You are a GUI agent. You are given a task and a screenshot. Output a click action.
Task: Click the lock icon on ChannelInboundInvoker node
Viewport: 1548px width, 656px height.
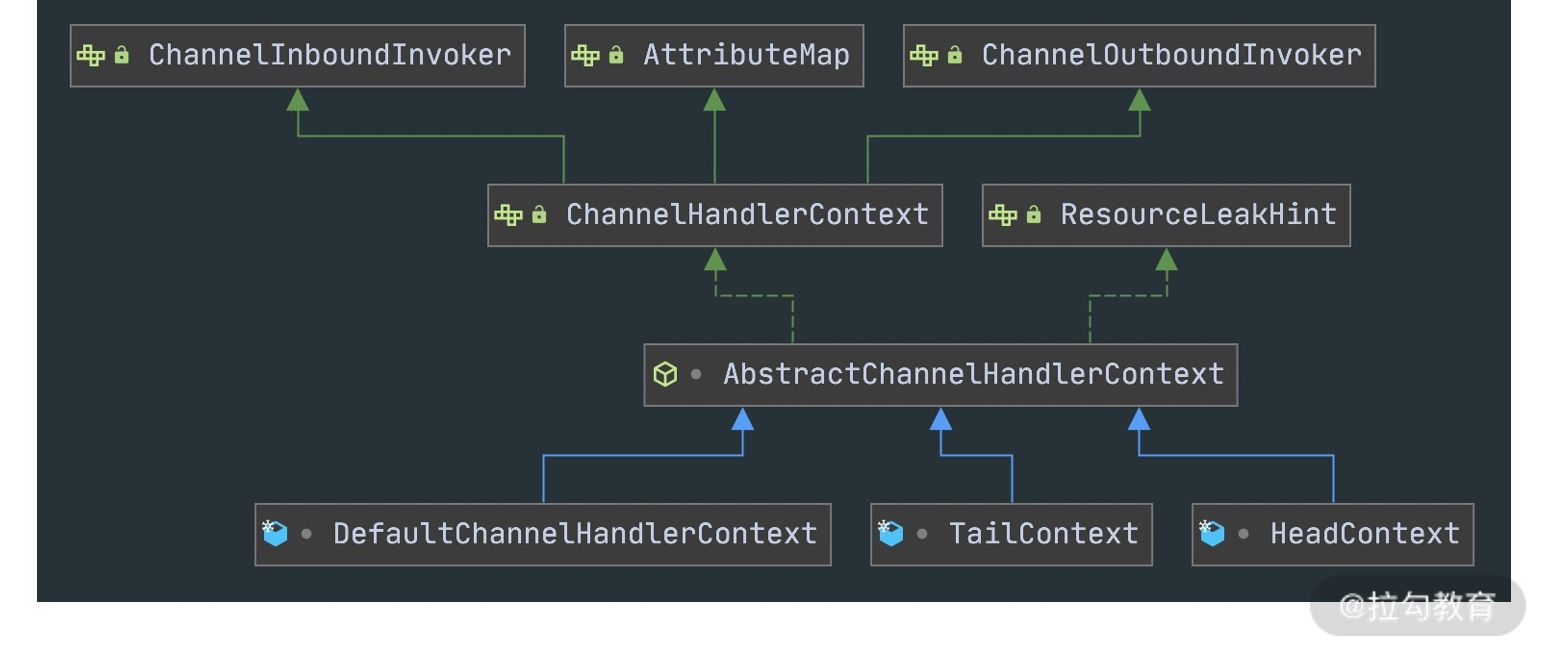[x=122, y=55]
